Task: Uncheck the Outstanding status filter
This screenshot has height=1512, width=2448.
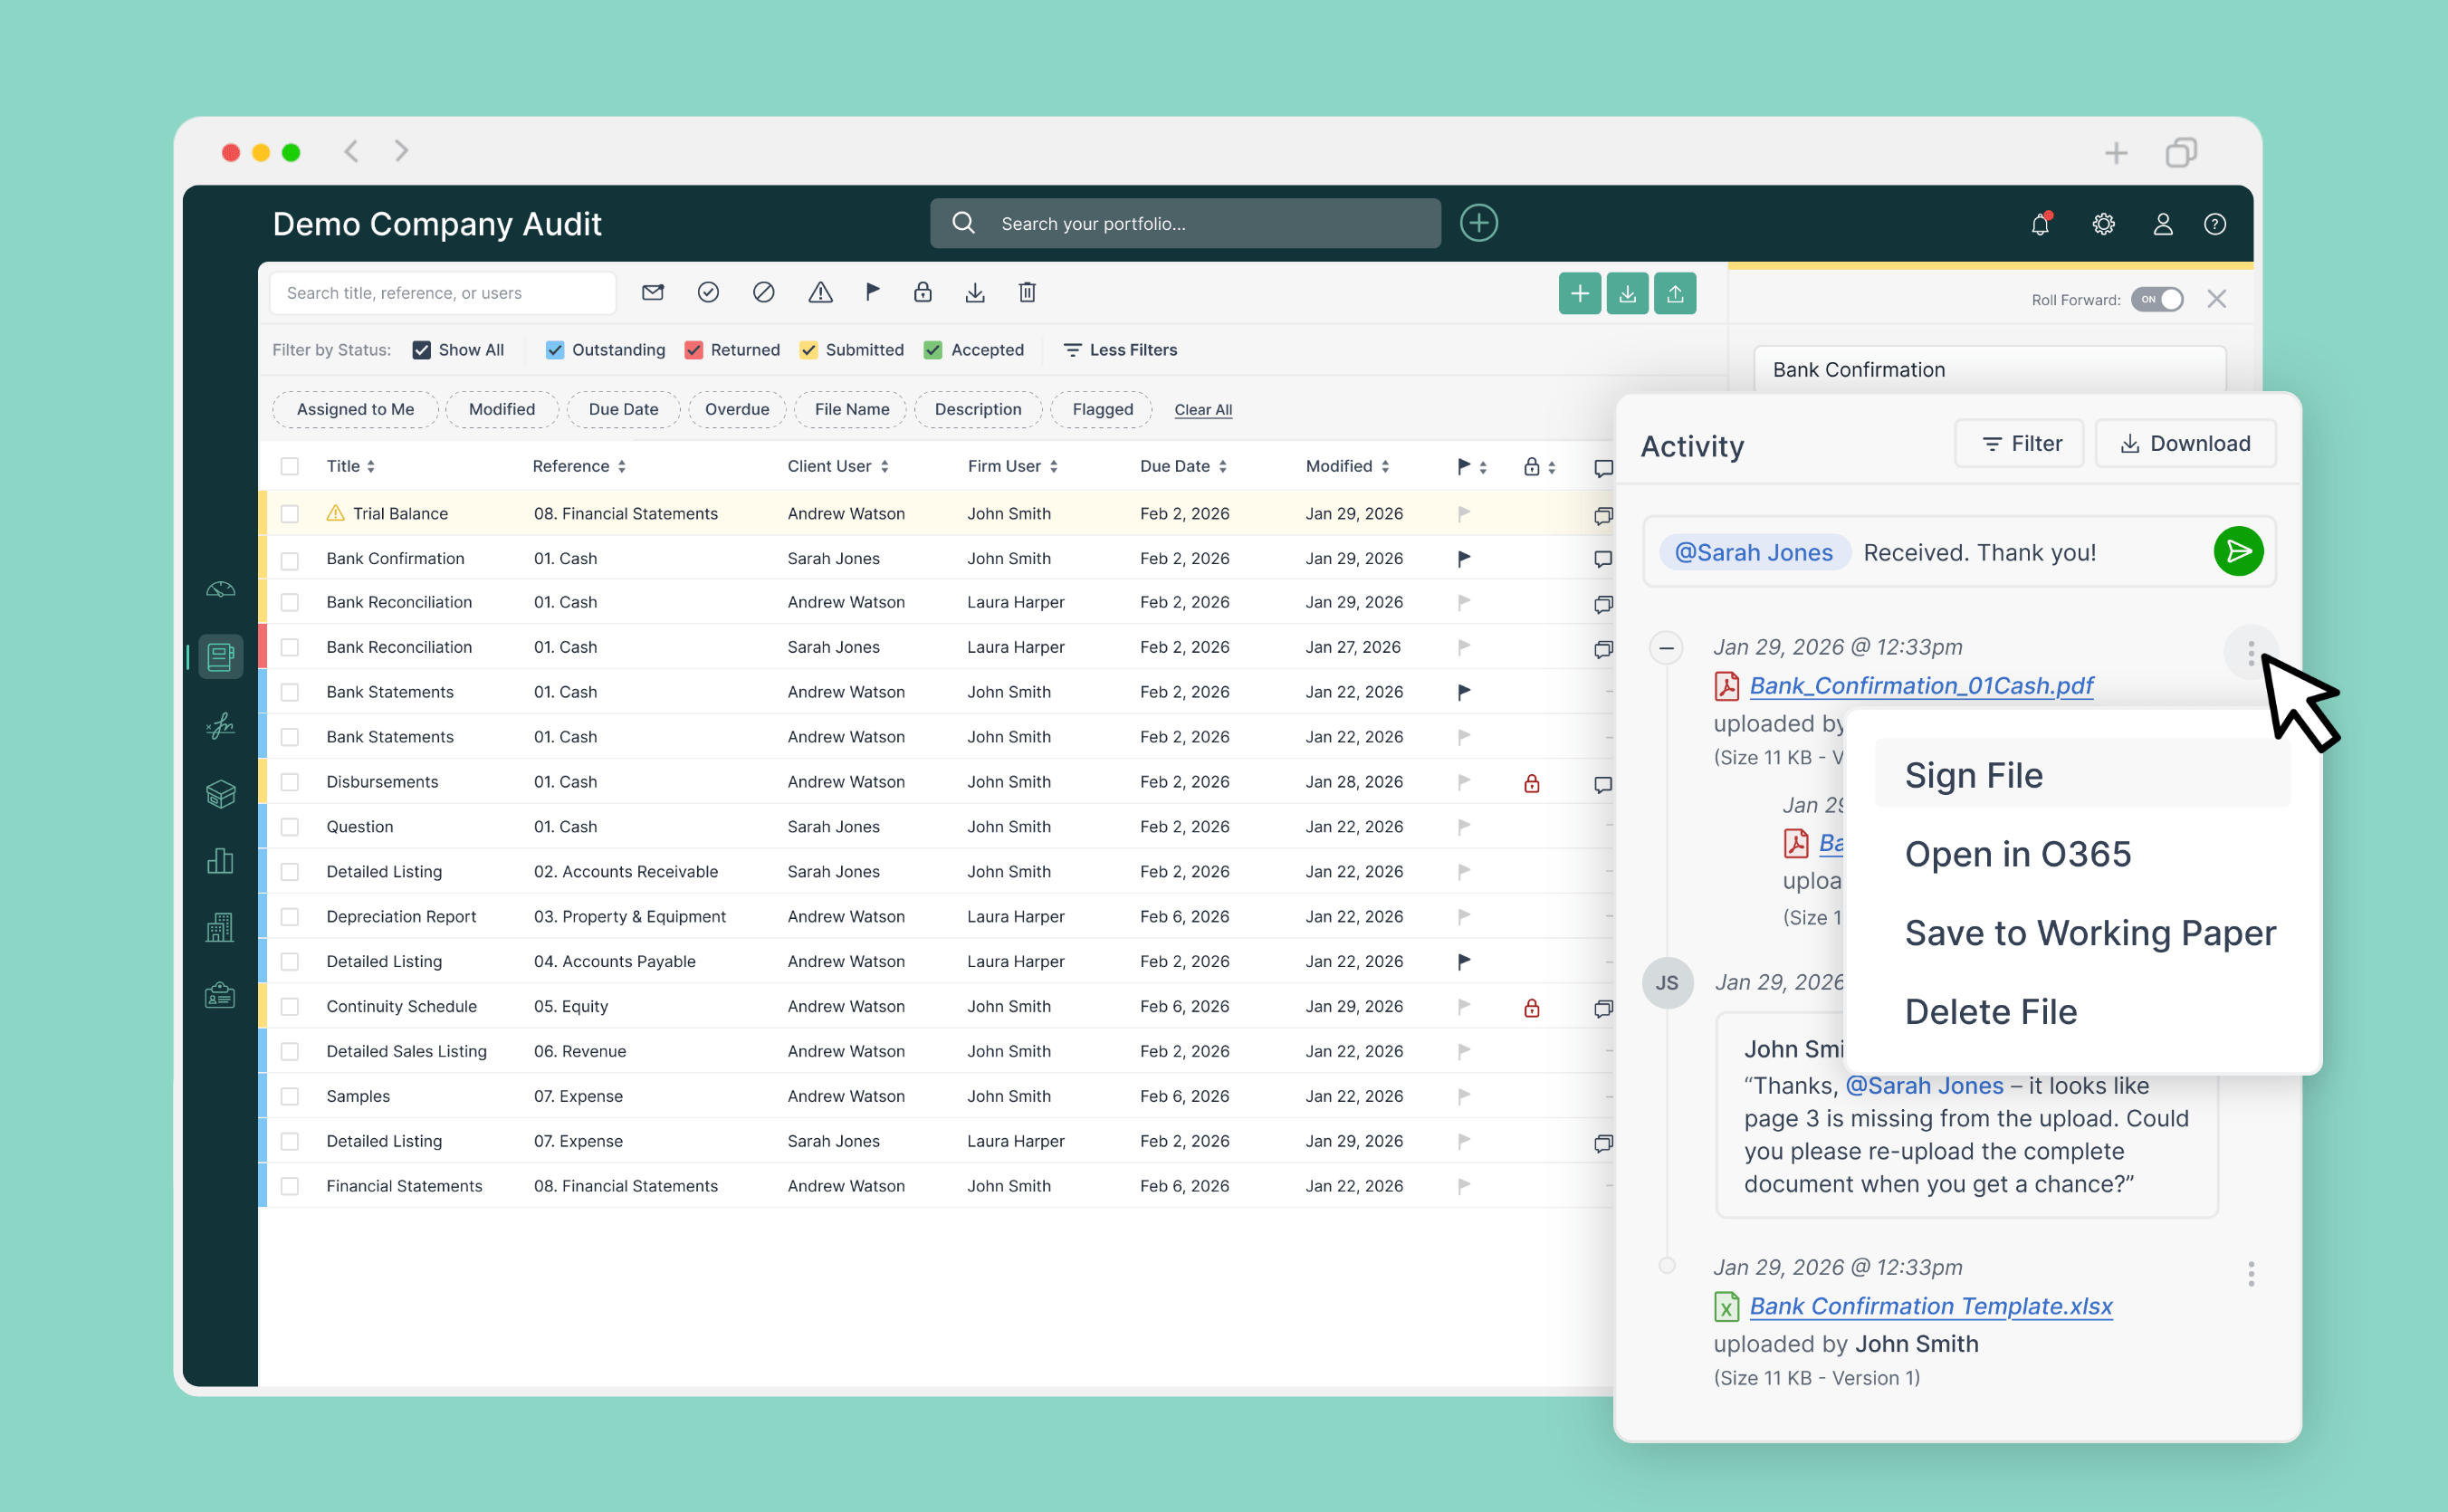Action: pyautogui.click(x=554, y=350)
